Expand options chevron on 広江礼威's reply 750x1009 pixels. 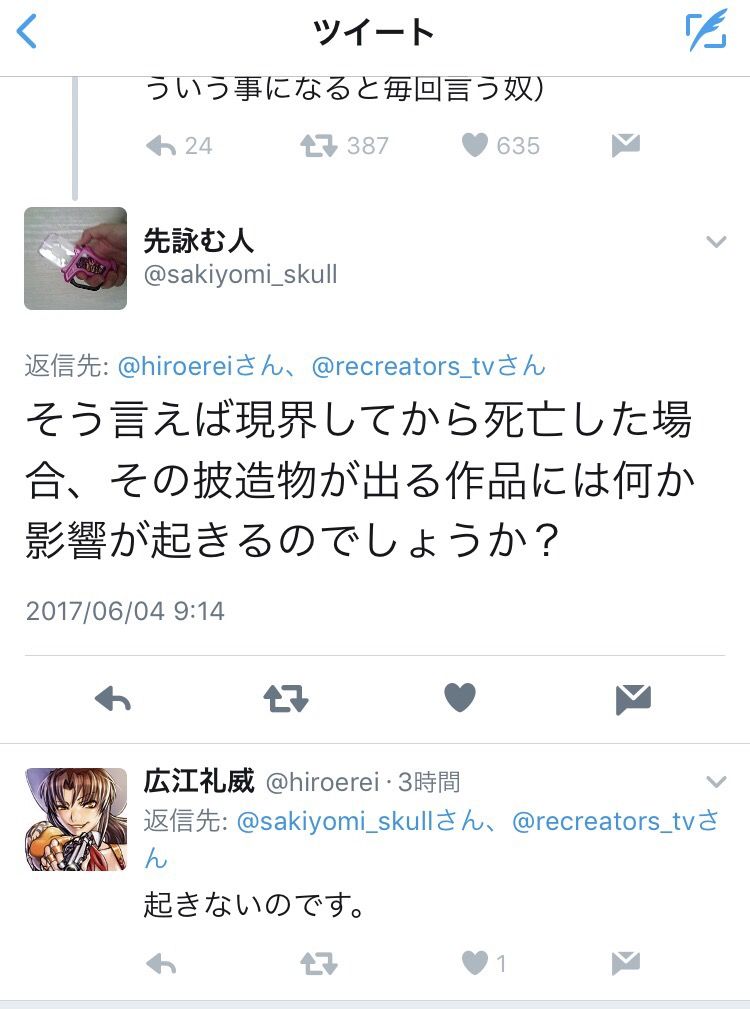(716, 782)
